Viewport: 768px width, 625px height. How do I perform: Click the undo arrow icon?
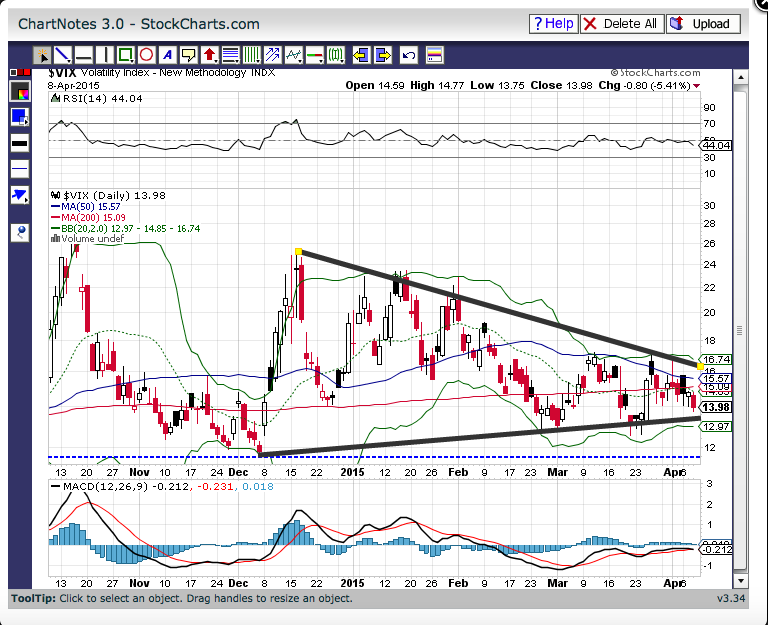coord(408,55)
